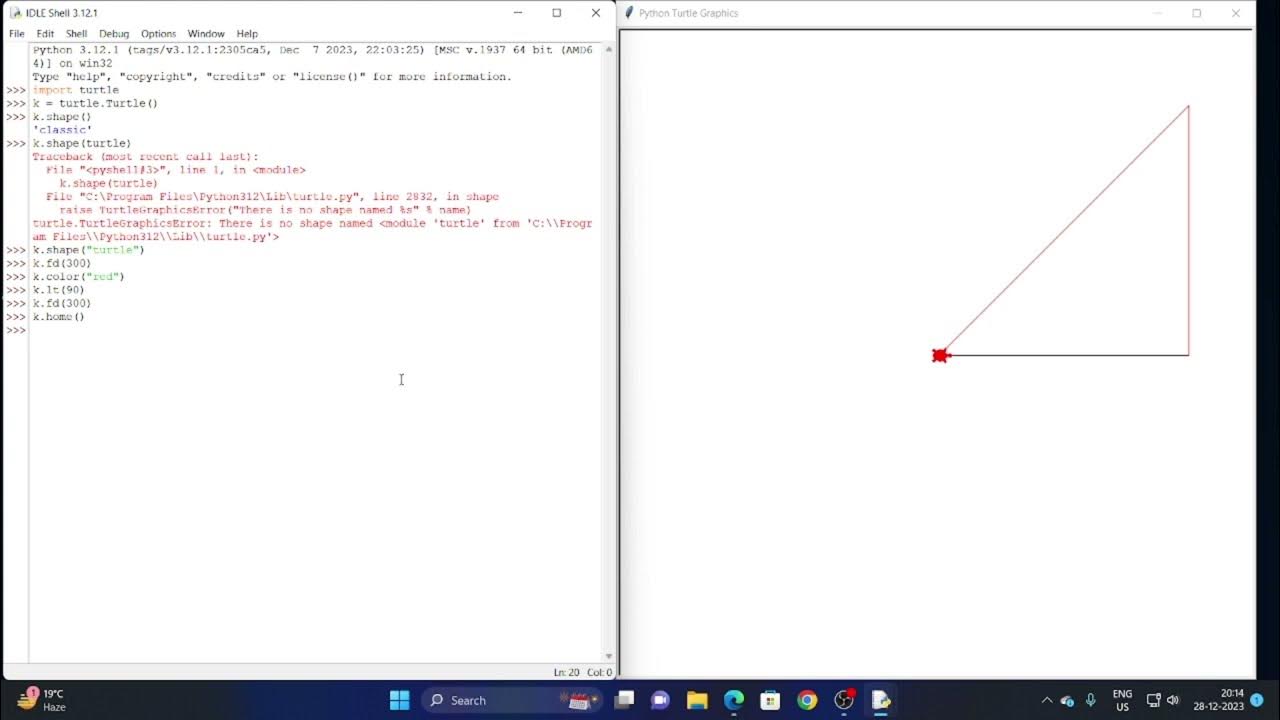Click the Col: 0 status bar indicator
The width and height of the screenshot is (1280, 720).
[599, 672]
